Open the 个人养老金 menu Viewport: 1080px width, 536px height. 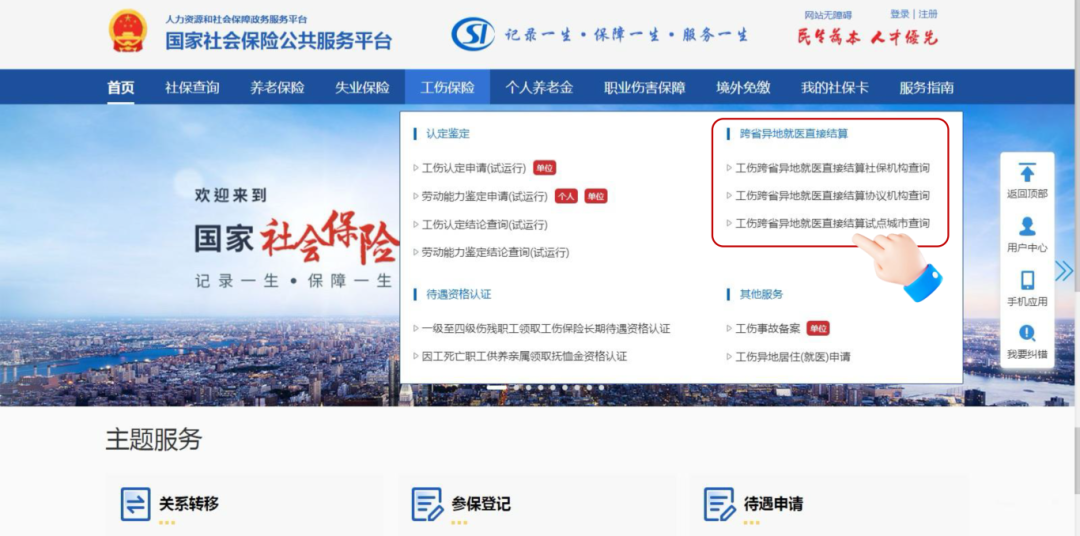tap(539, 87)
